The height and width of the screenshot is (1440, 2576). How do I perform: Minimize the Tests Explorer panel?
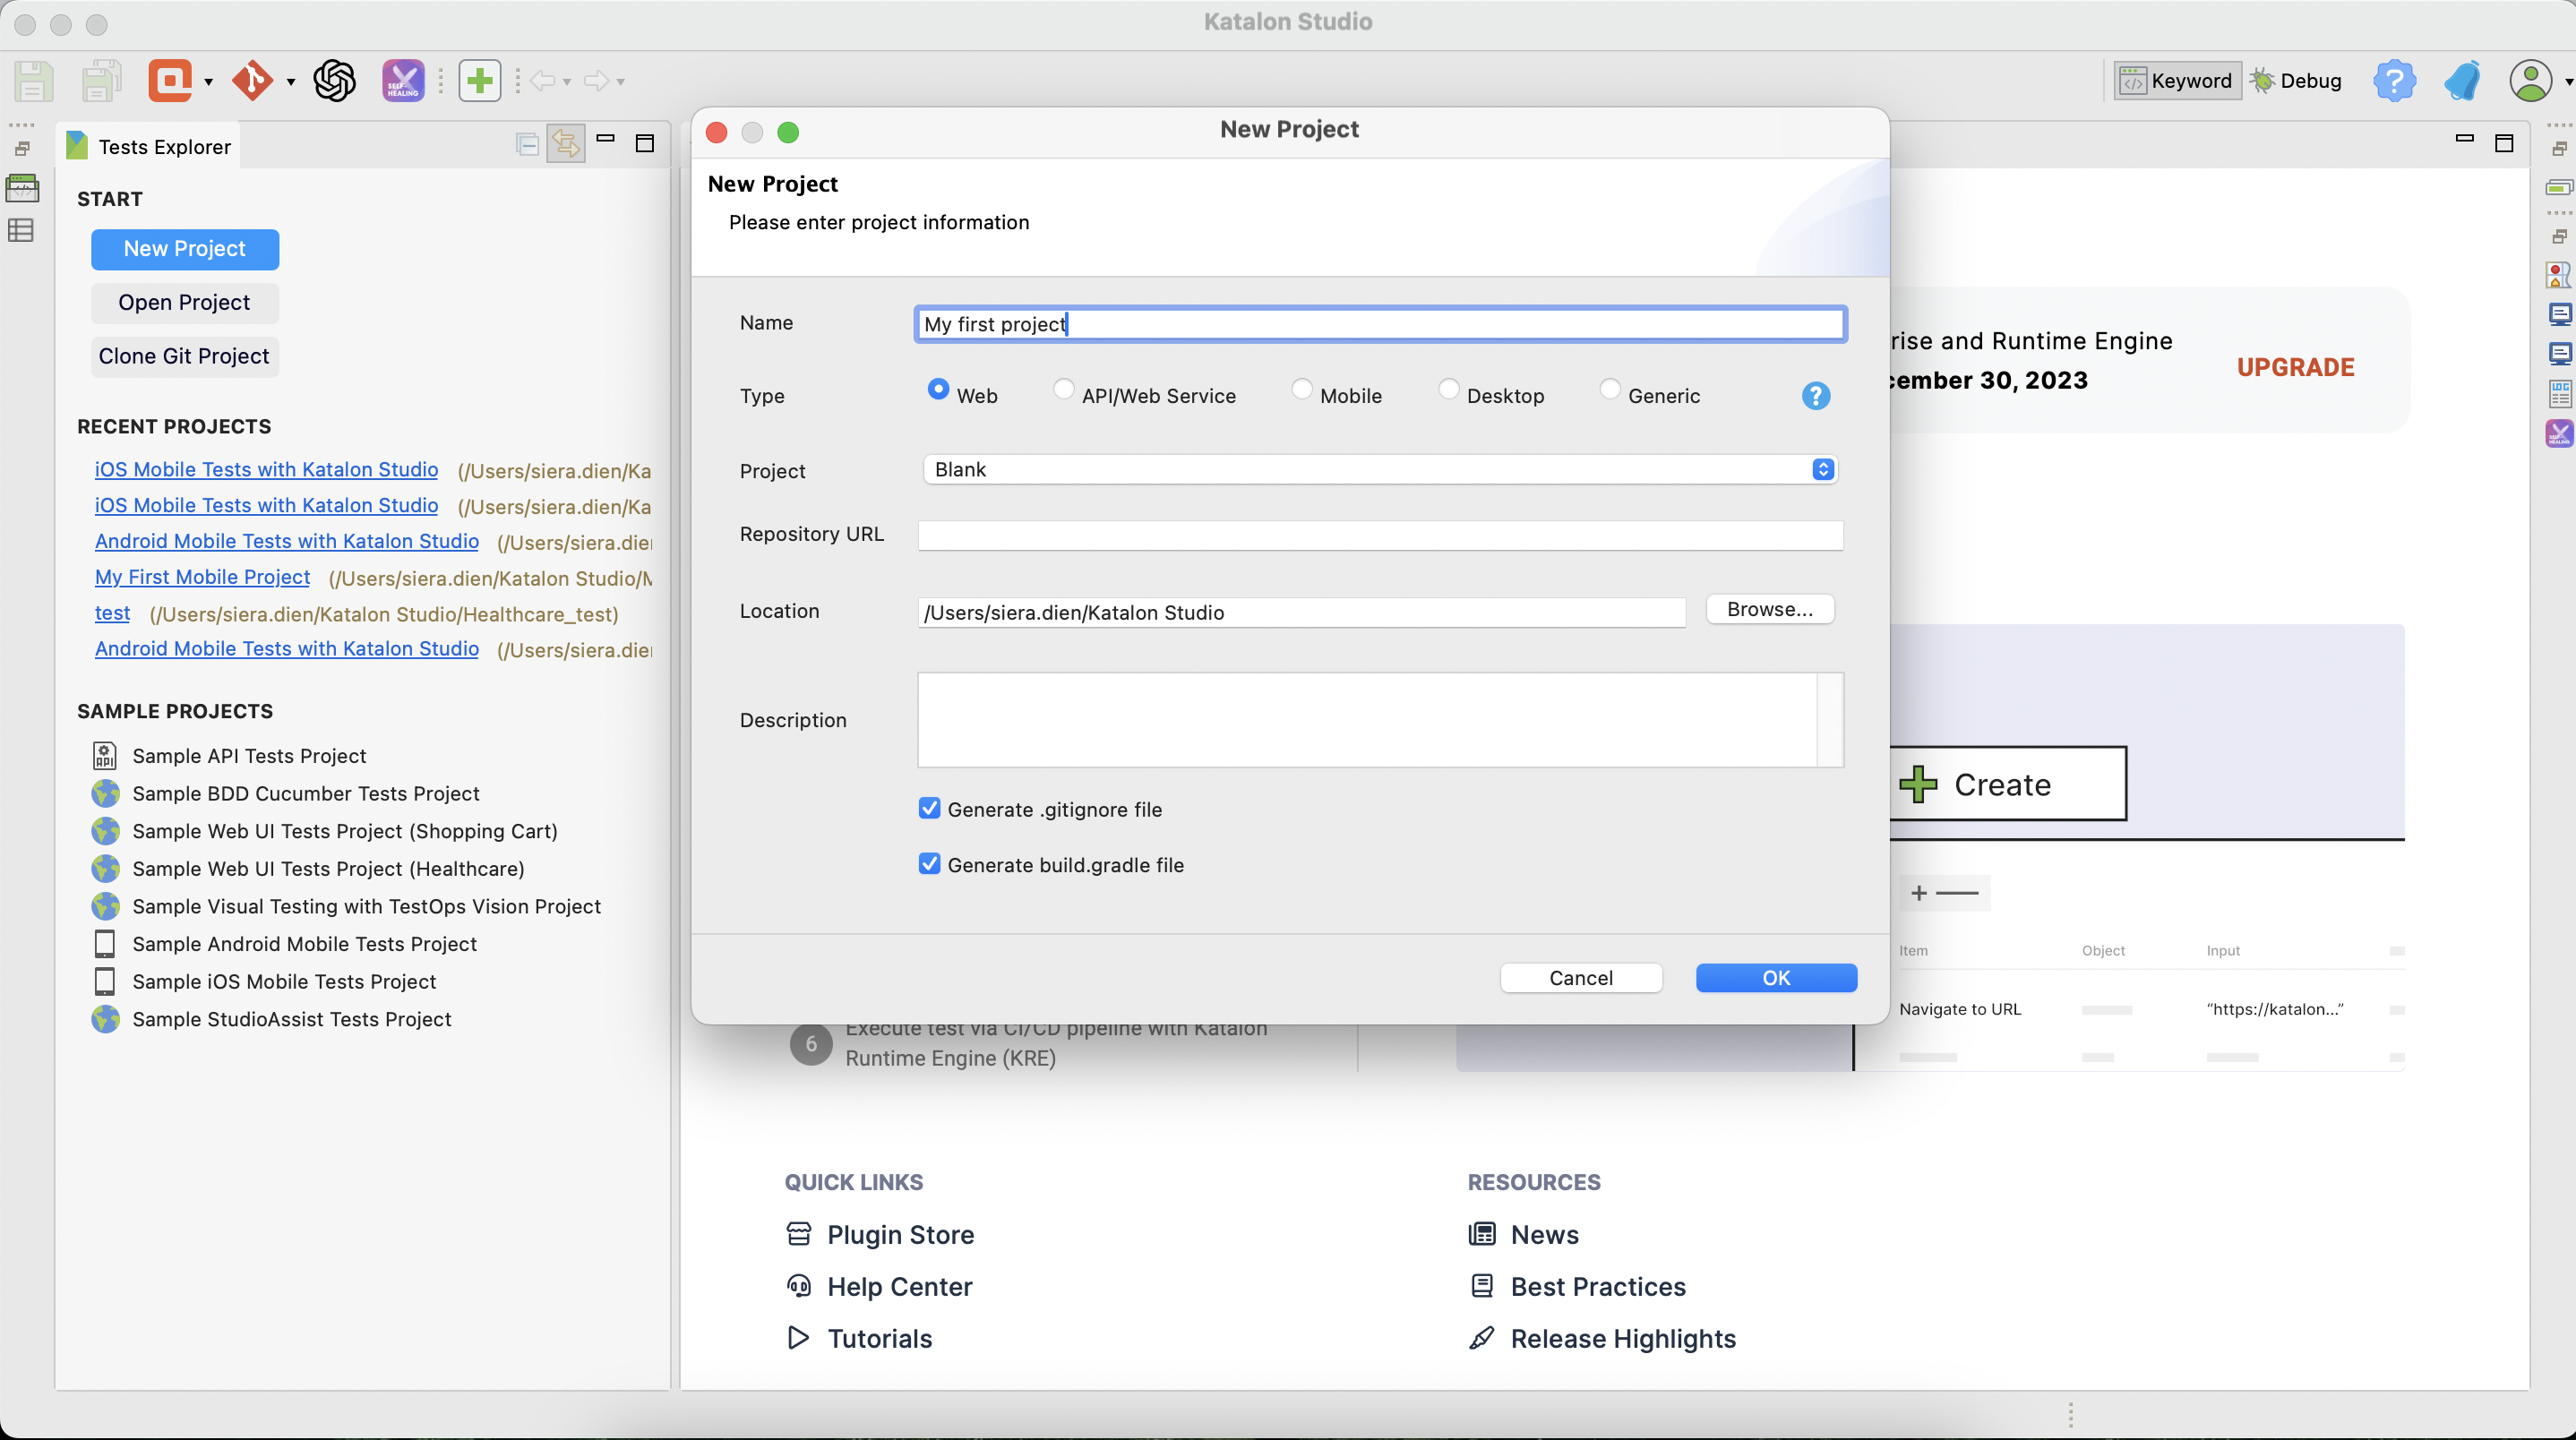pyautogui.click(x=605, y=139)
